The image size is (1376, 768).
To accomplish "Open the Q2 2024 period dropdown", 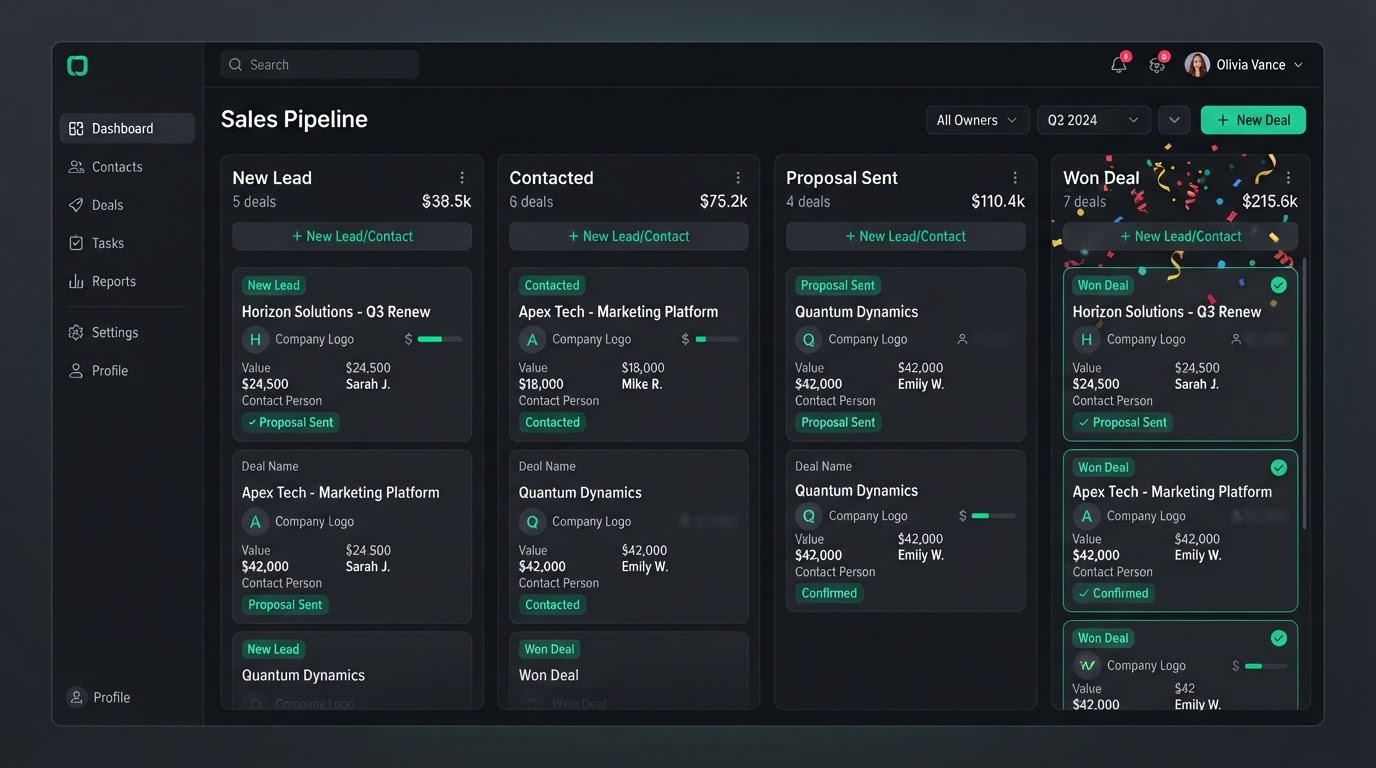I will 1094,120.
